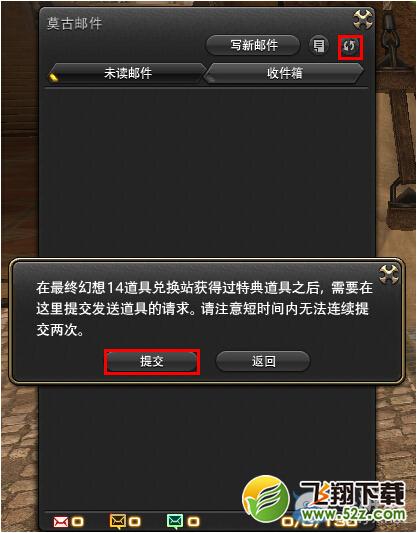Switch to the 收件箱 tab
417x533 pixels.
(x=284, y=73)
